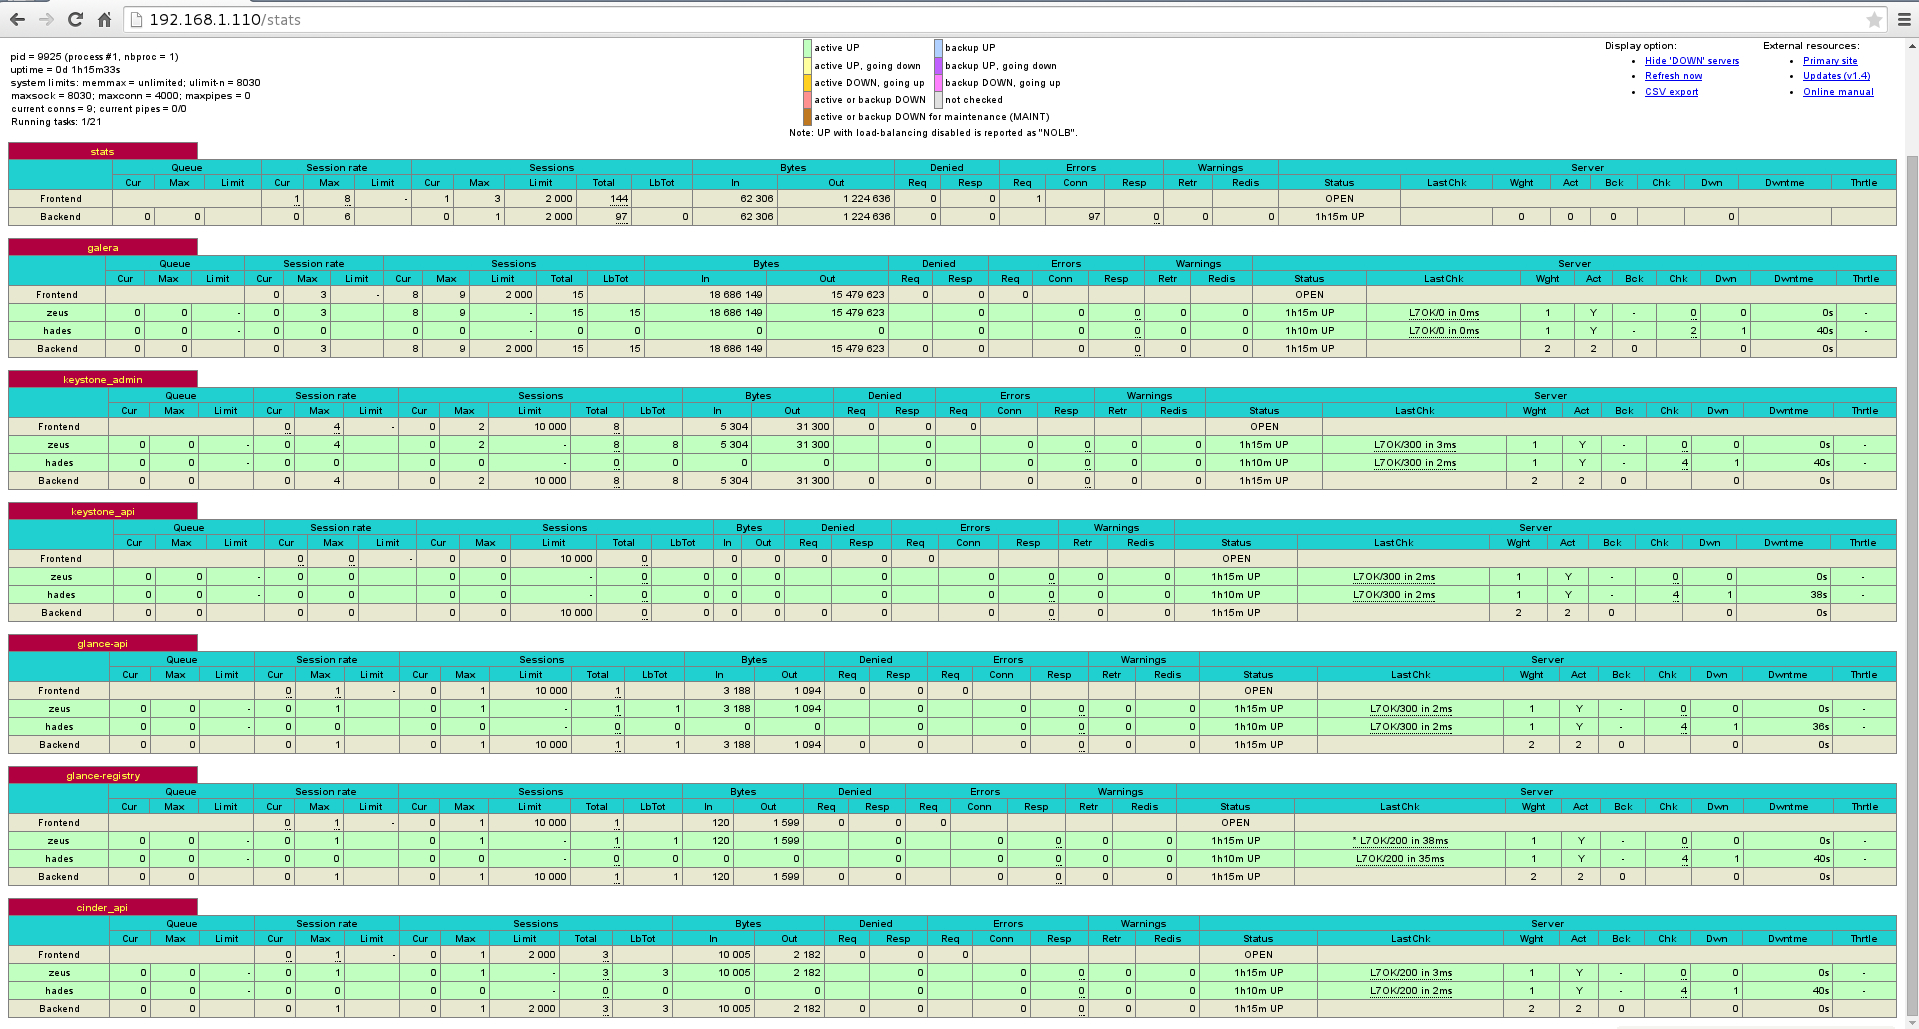The height and width of the screenshot is (1029, 1919).
Task: Click the 'galera' proxy title
Action: [x=102, y=248]
